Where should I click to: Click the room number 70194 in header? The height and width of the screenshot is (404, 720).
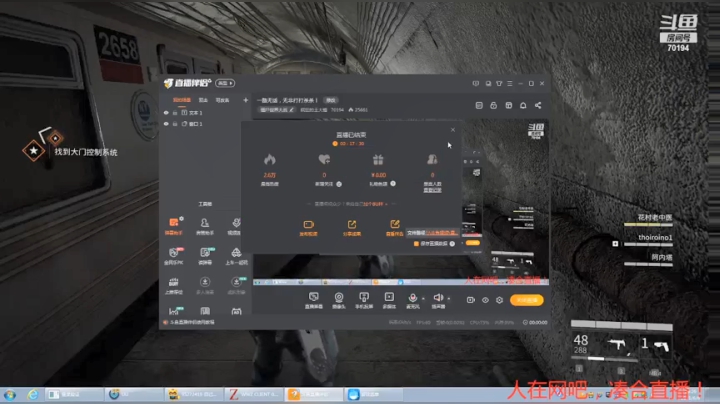[x=337, y=110]
